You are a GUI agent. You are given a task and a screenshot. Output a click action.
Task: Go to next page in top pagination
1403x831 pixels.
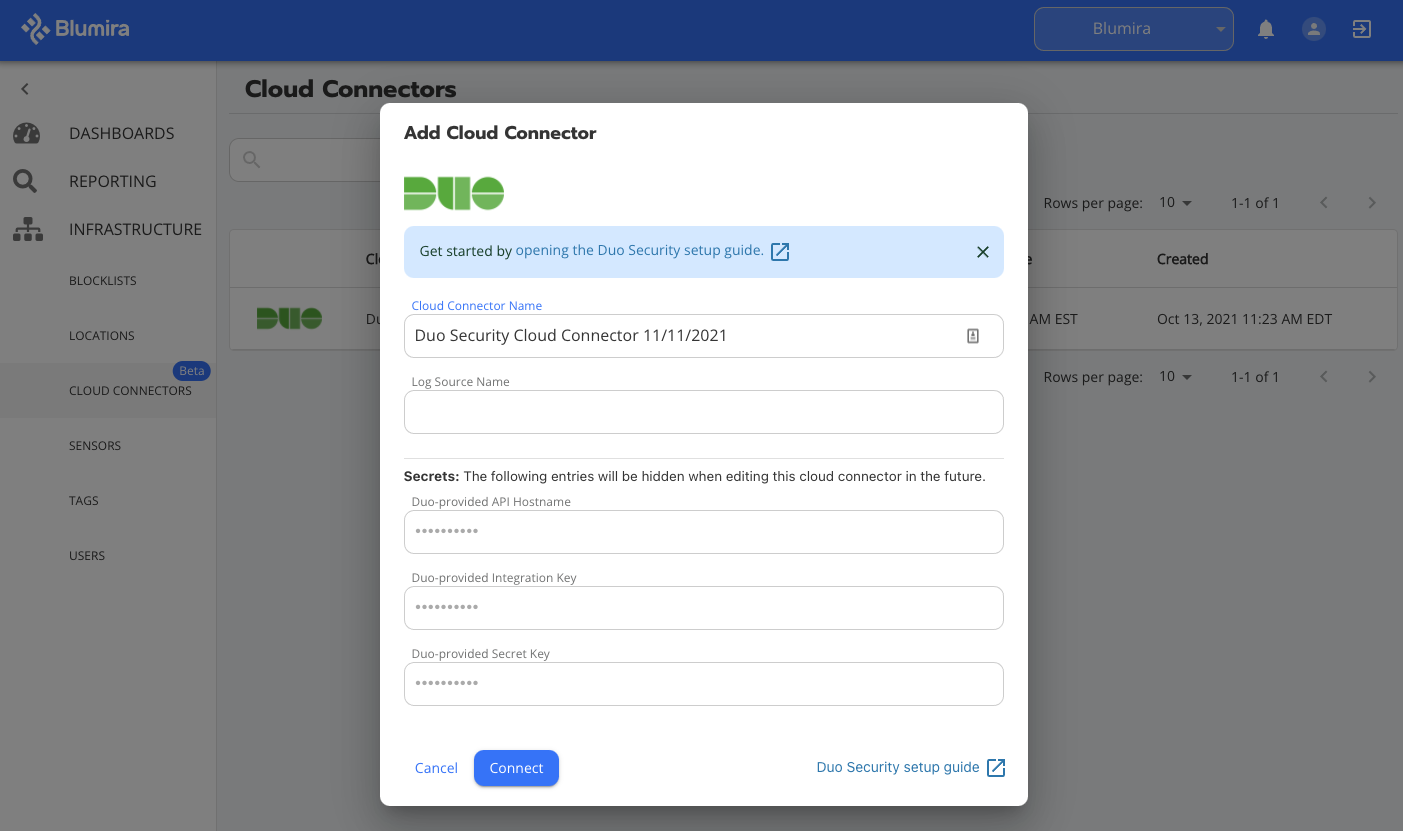tap(1372, 203)
